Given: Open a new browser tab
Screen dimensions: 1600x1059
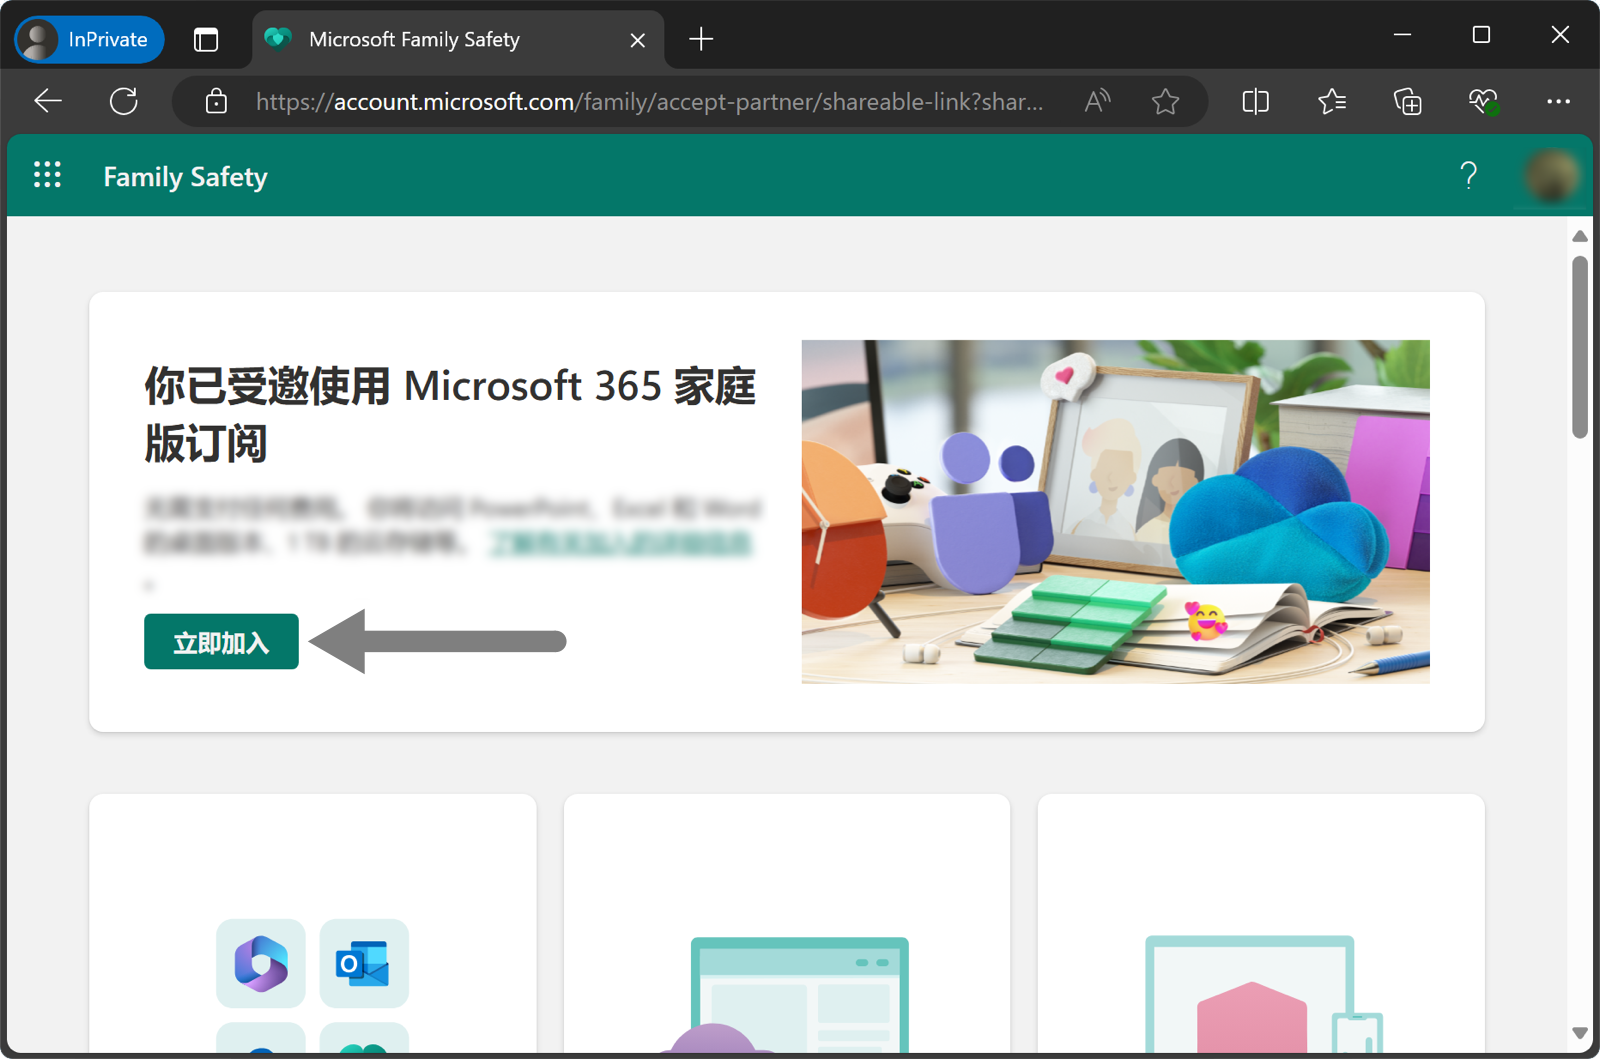Looking at the screenshot, I should tap(701, 40).
